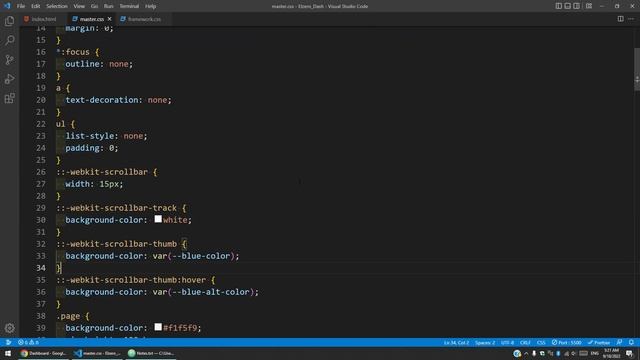Open remote window indicator in status bar
This screenshot has height=360, width=640.
[8, 342]
